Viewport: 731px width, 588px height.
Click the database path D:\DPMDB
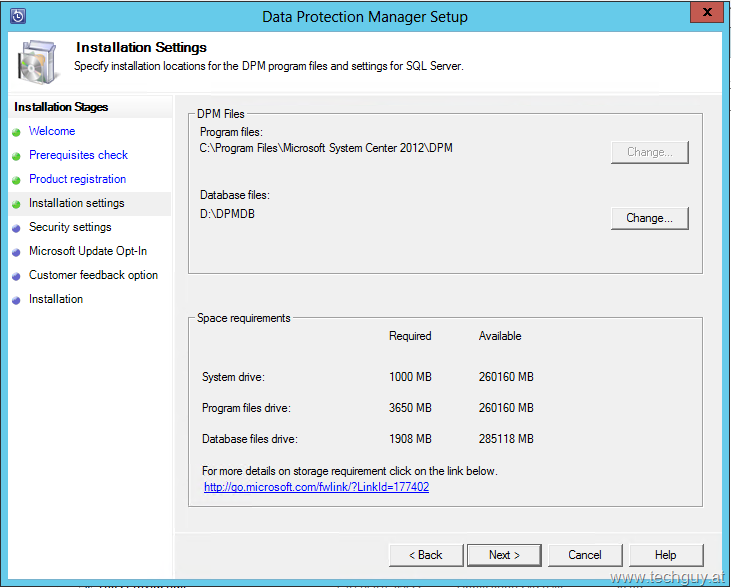[228, 214]
